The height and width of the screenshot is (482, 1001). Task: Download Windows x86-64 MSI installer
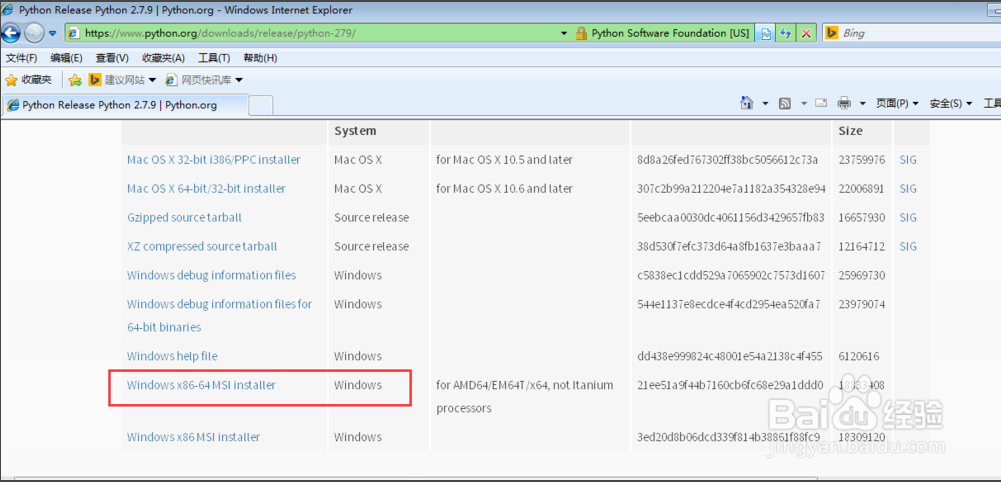(x=201, y=385)
